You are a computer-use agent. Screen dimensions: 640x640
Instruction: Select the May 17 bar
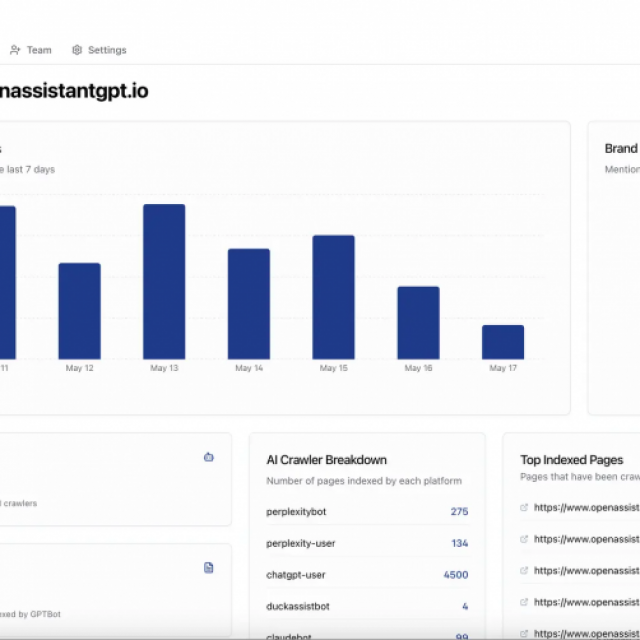[x=503, y=342]
